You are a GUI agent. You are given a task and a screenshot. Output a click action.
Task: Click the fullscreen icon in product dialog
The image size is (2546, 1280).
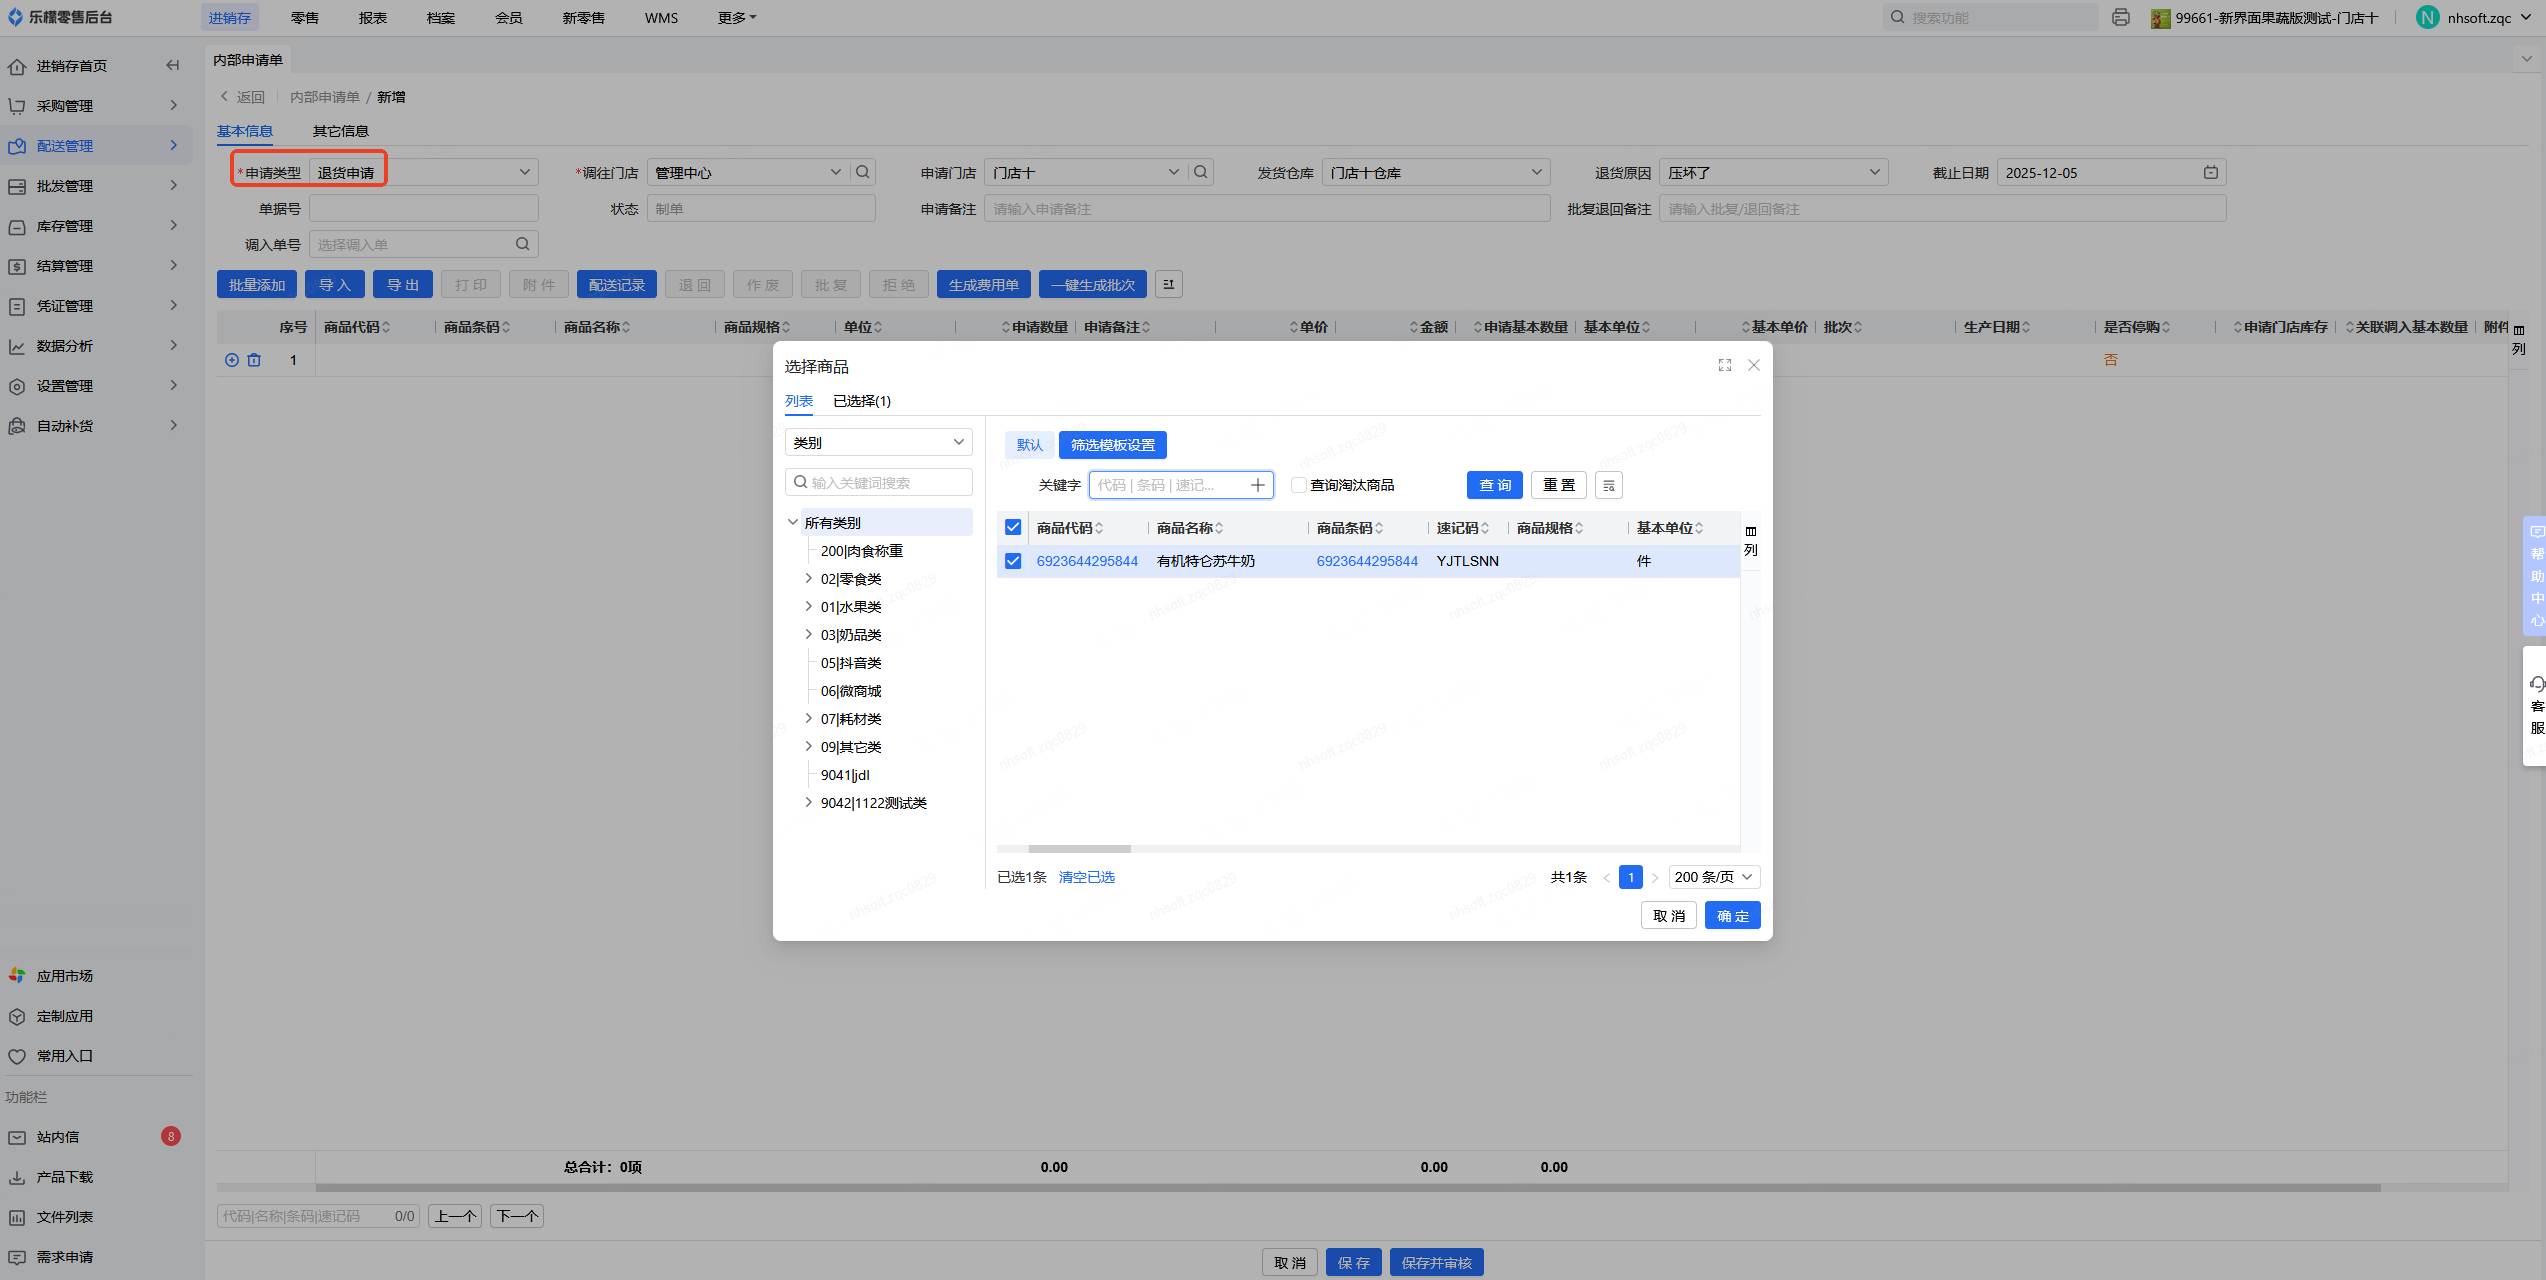1724,365
